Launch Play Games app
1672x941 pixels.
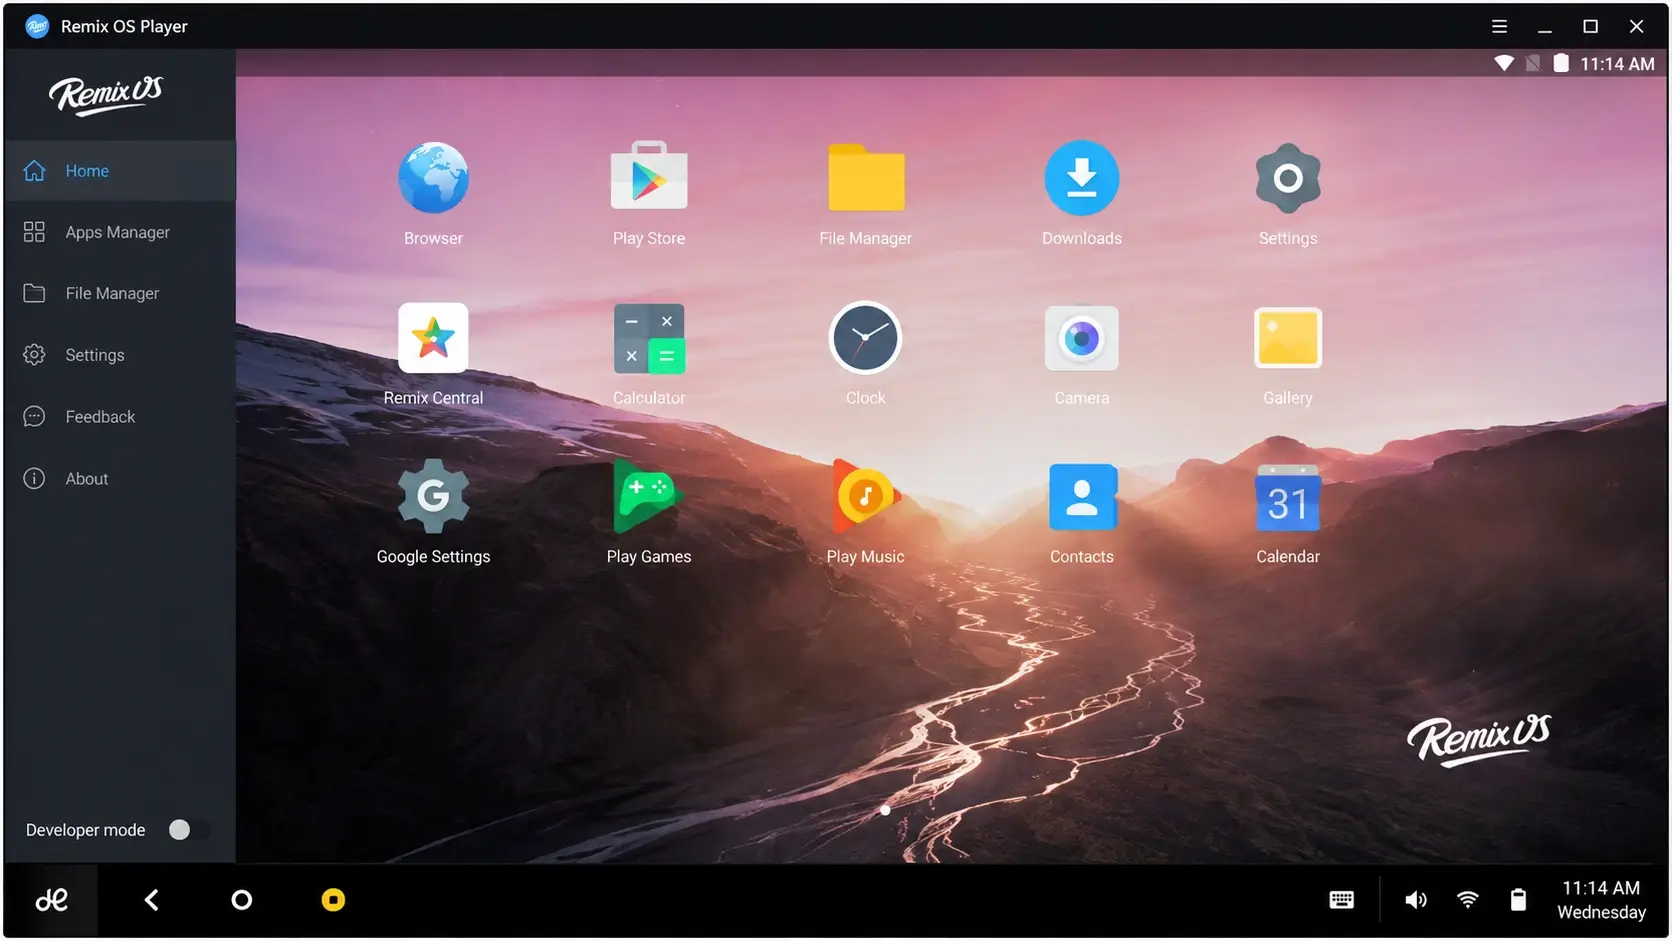click(x=647, y=496)
